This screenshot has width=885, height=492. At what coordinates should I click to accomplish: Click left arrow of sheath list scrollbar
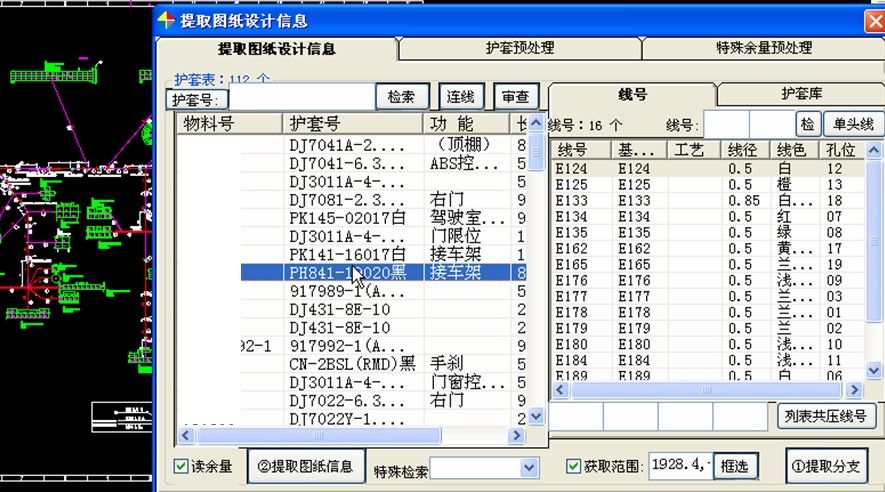[x=186, y=435]
